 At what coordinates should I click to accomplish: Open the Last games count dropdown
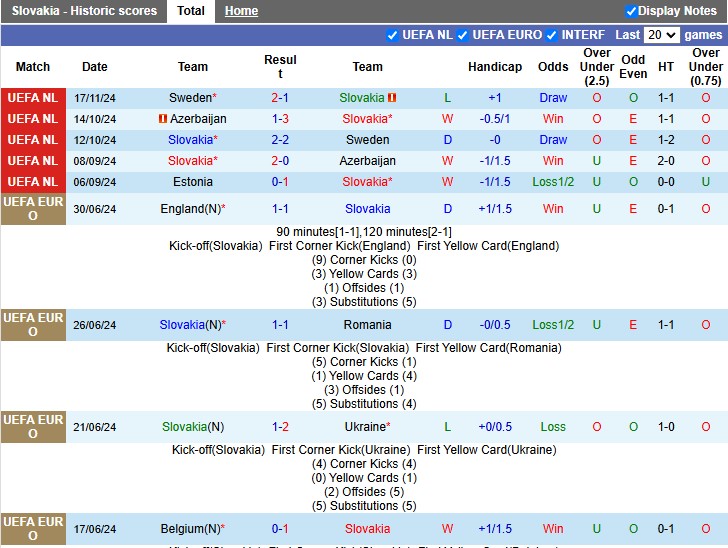661,35
